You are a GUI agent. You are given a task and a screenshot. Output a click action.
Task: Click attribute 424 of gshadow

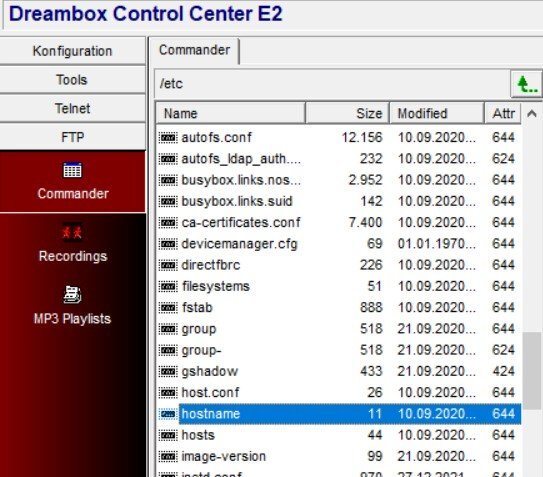click(503, 371)
